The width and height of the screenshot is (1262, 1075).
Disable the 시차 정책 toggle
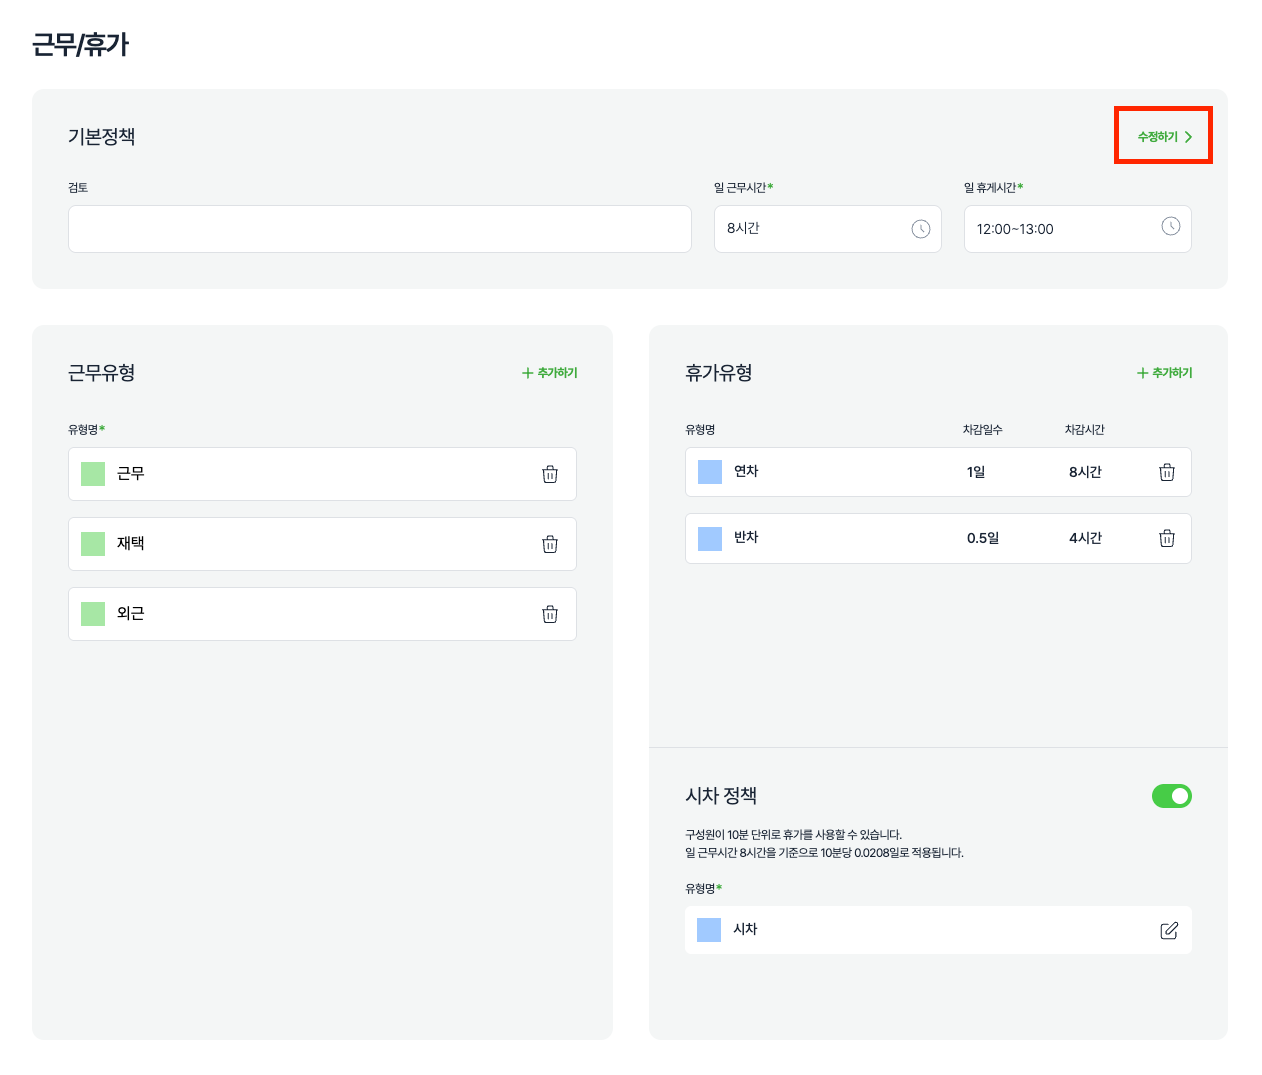[x=1171, y=796]
